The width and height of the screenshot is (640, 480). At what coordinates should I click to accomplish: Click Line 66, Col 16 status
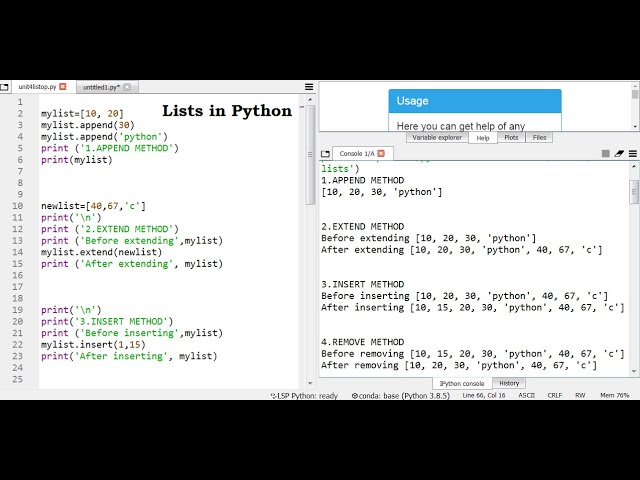point(484,396)
